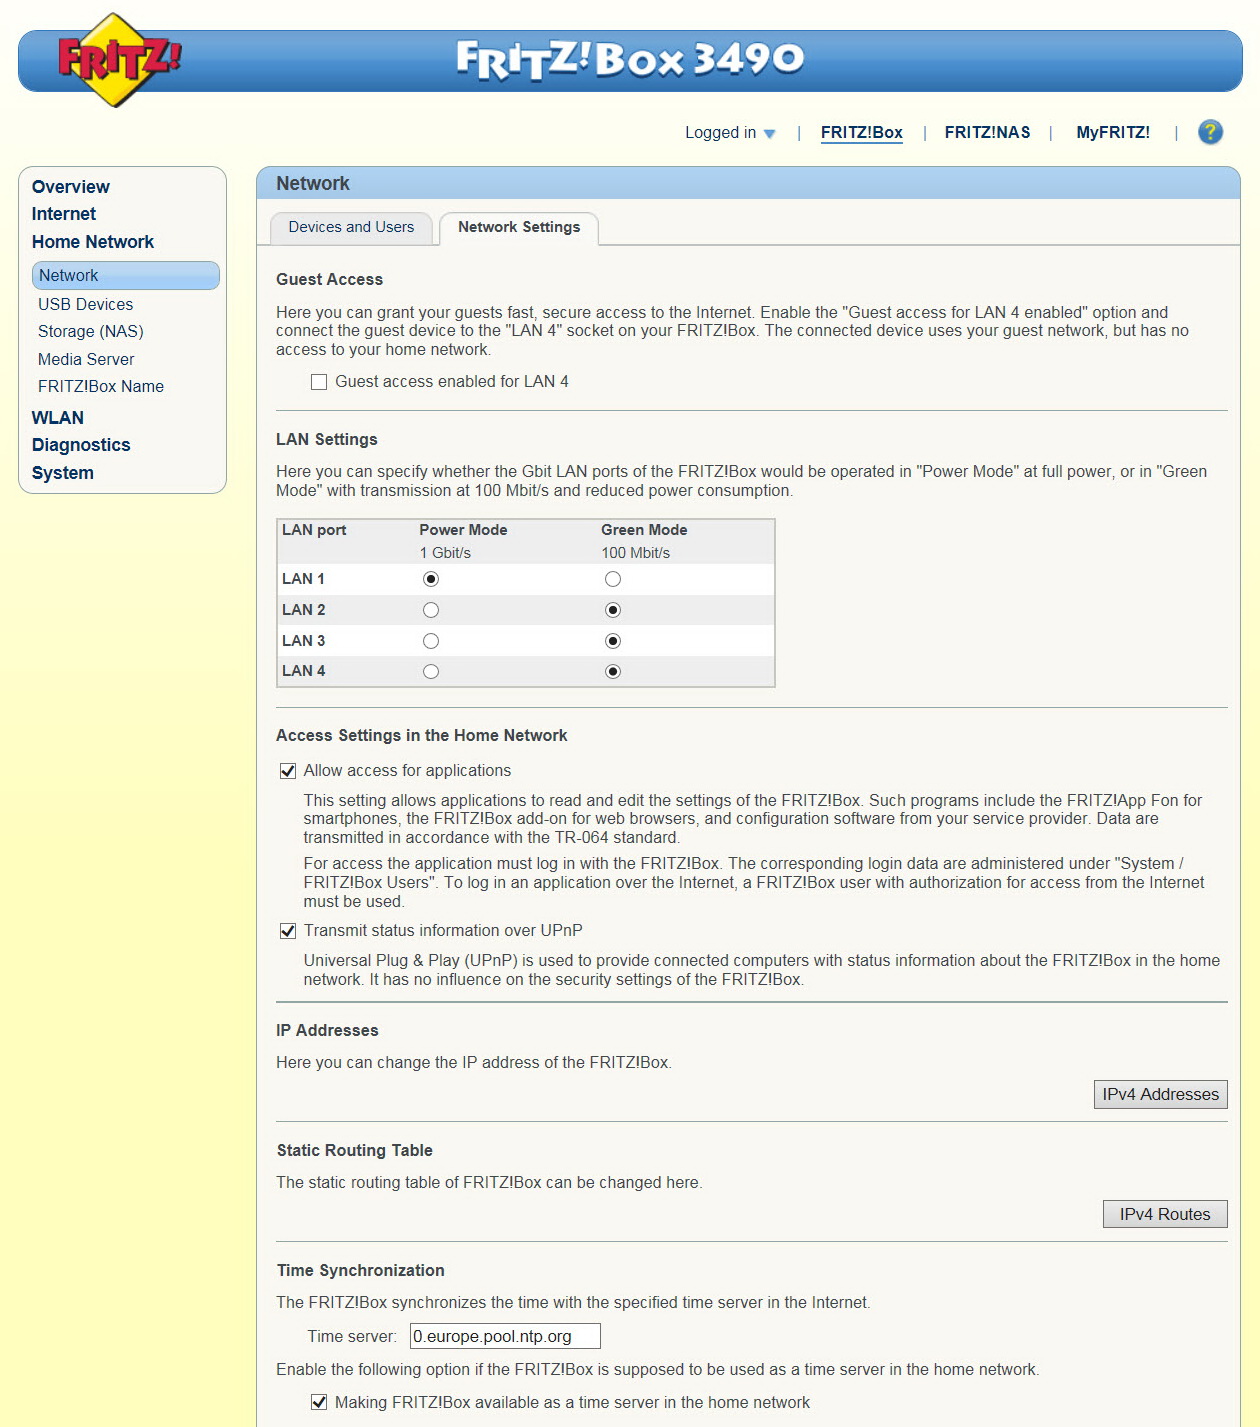This screenshot has height=1427, width=1260.
Task: Select Power Mode for LAN 4
Action: 431,671
